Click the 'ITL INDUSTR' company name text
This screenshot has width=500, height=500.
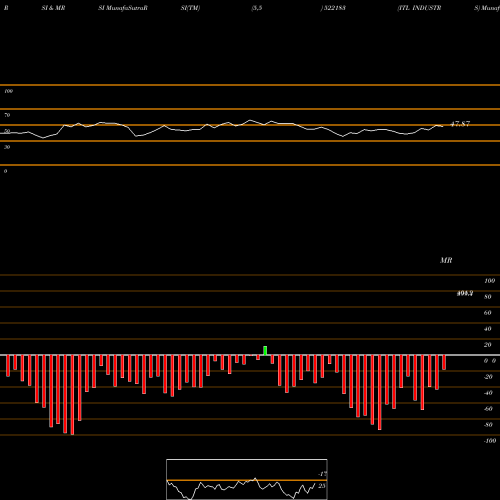click(420, 8)
